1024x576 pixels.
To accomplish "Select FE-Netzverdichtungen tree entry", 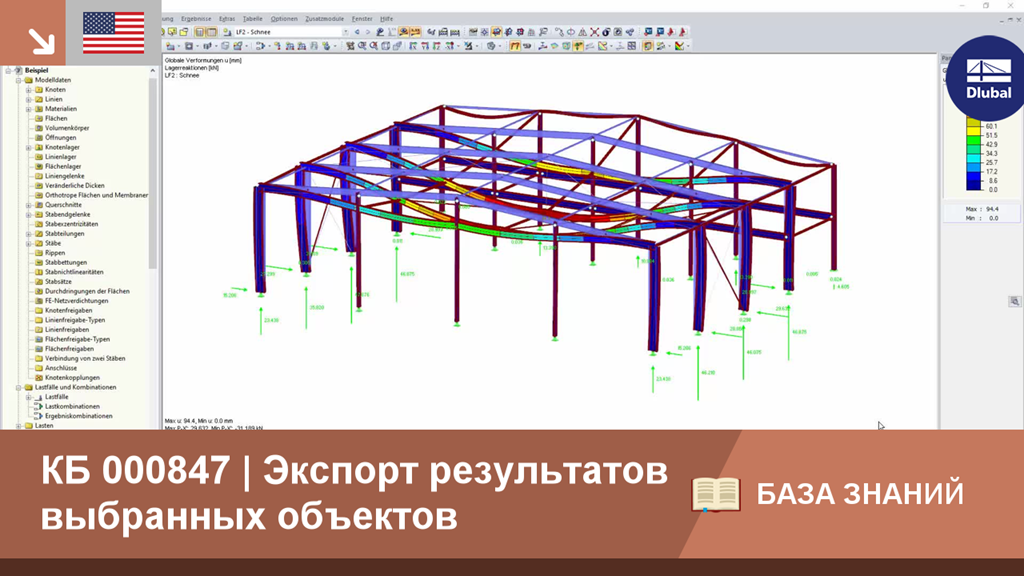I will pyautogui.click(x=76, y=301).
